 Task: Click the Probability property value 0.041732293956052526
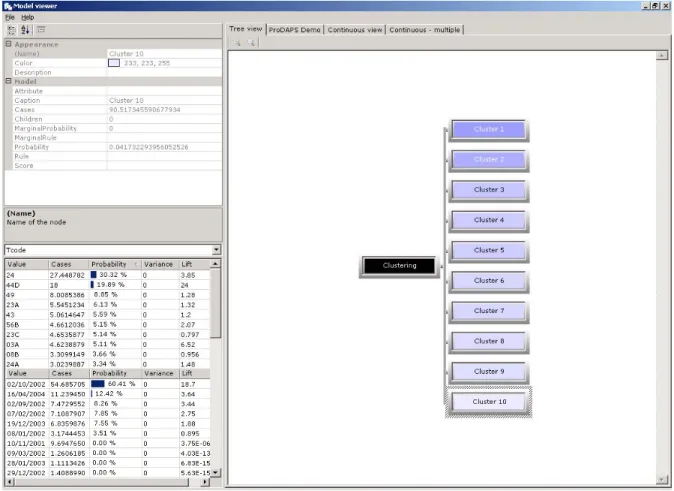(x=164, y=147)
